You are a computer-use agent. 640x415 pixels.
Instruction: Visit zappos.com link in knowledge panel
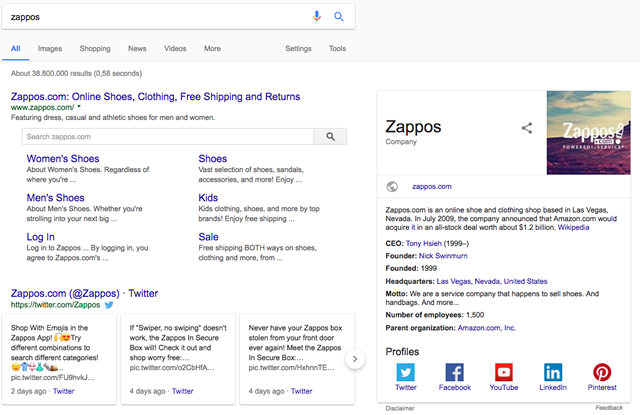coord(432,186)
